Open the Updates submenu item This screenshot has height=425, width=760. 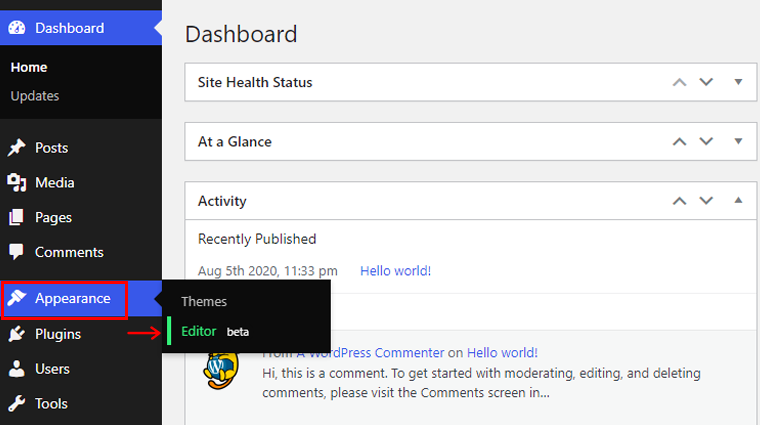pos(35,96)
